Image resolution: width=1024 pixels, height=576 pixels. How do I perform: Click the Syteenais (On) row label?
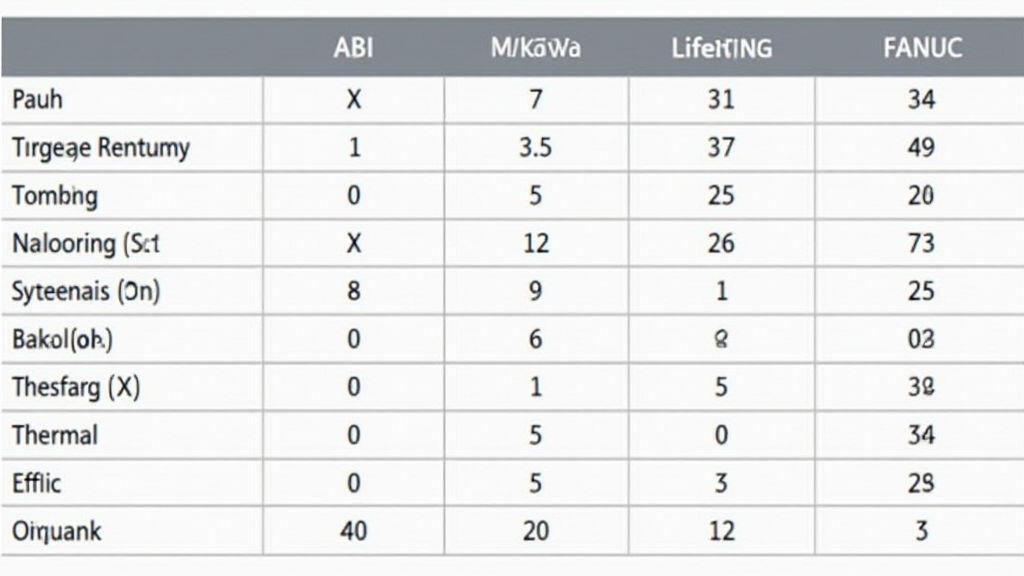pos(85,291)
